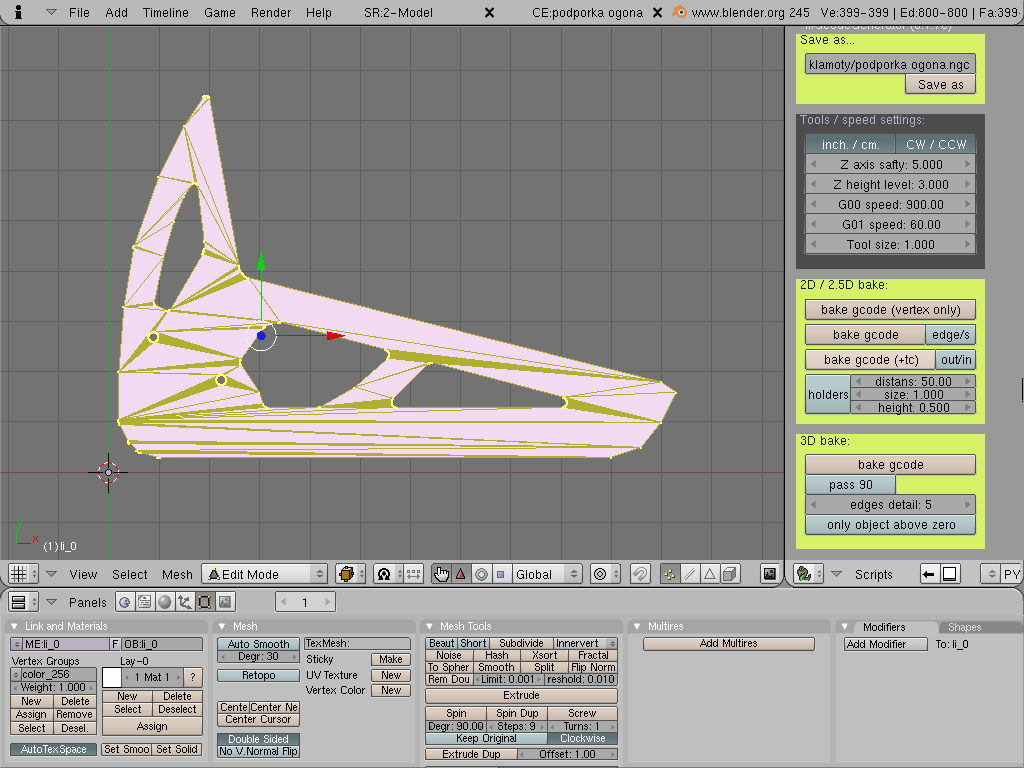The image size is (1024, 768).
Task: Click the output filename field
Action: tap(890, 64)
